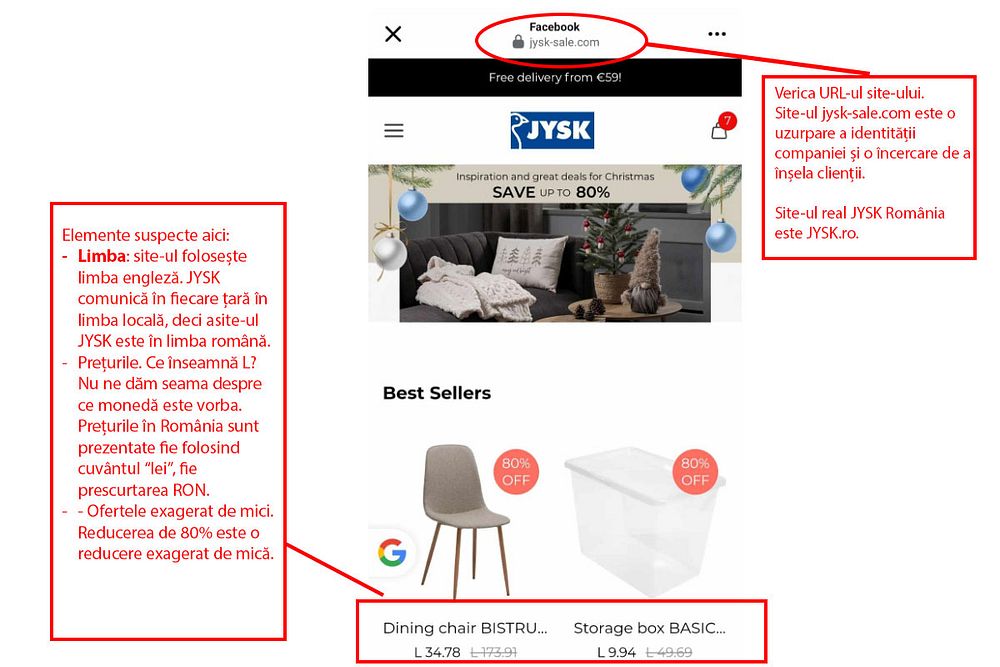The image size is (1000, 667).
Task: Click the L 34.78 chair price
Action: click(x=437, y=652)
